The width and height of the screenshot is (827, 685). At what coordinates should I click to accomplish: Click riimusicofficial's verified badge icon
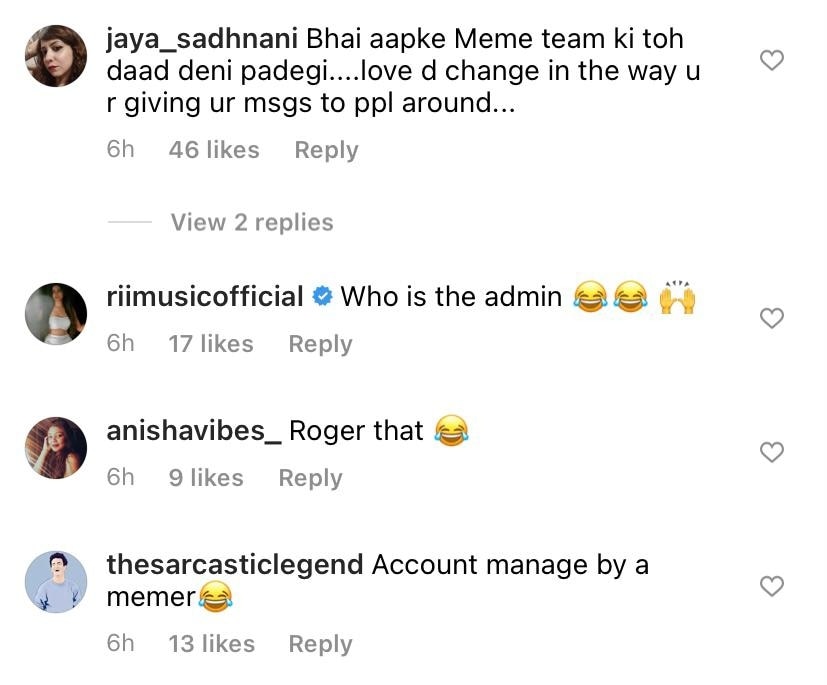coord(322,298)
